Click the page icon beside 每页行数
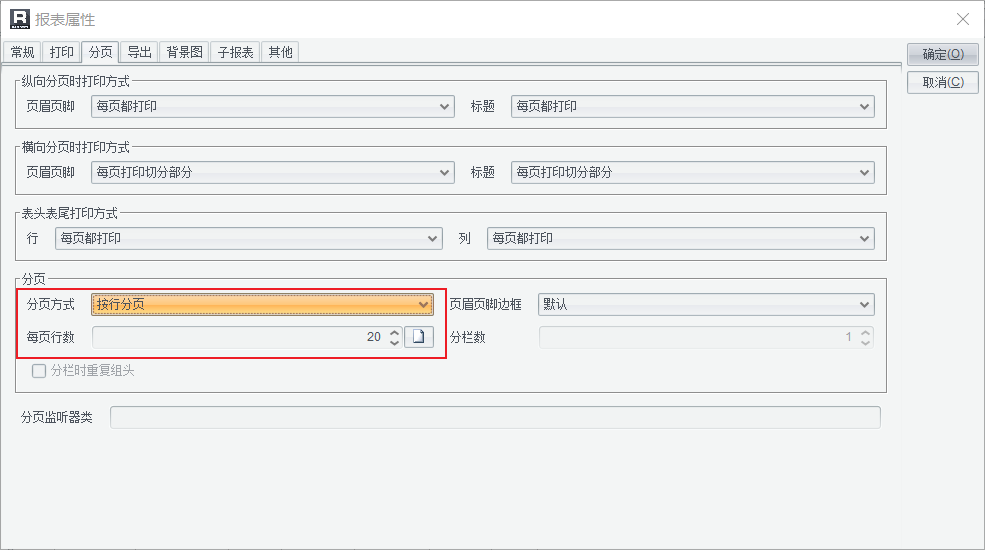Screen dimensions: 985x550 coord(419,337)
